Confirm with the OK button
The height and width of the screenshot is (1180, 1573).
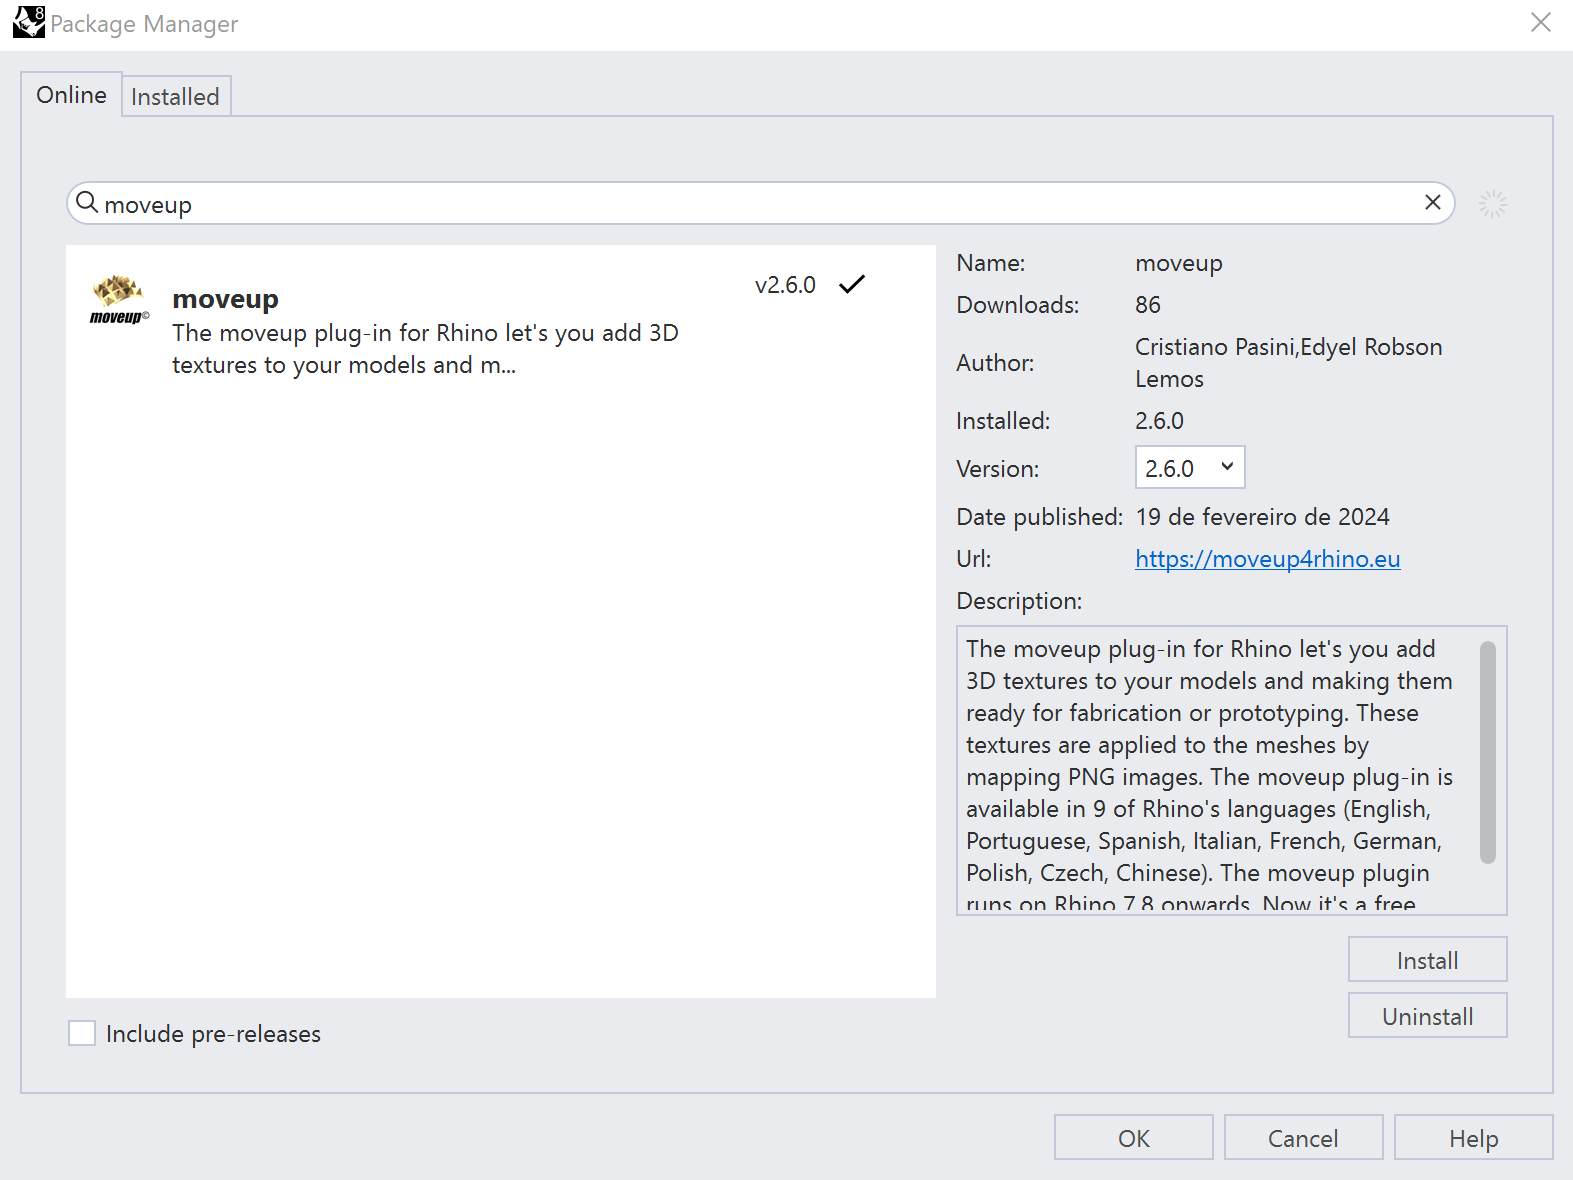tap(1133, 1138)
